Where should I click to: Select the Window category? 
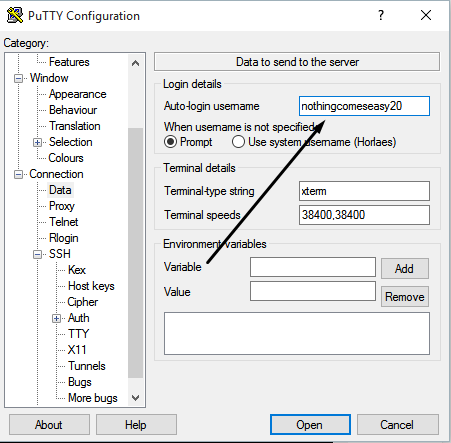point(49,78)
